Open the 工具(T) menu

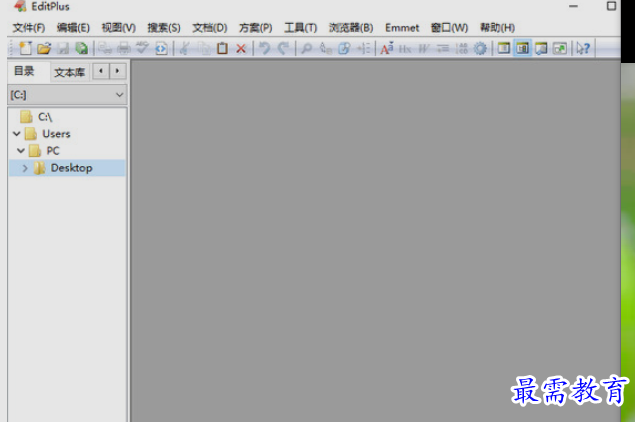pyautogui.click(x=300, y=28)
